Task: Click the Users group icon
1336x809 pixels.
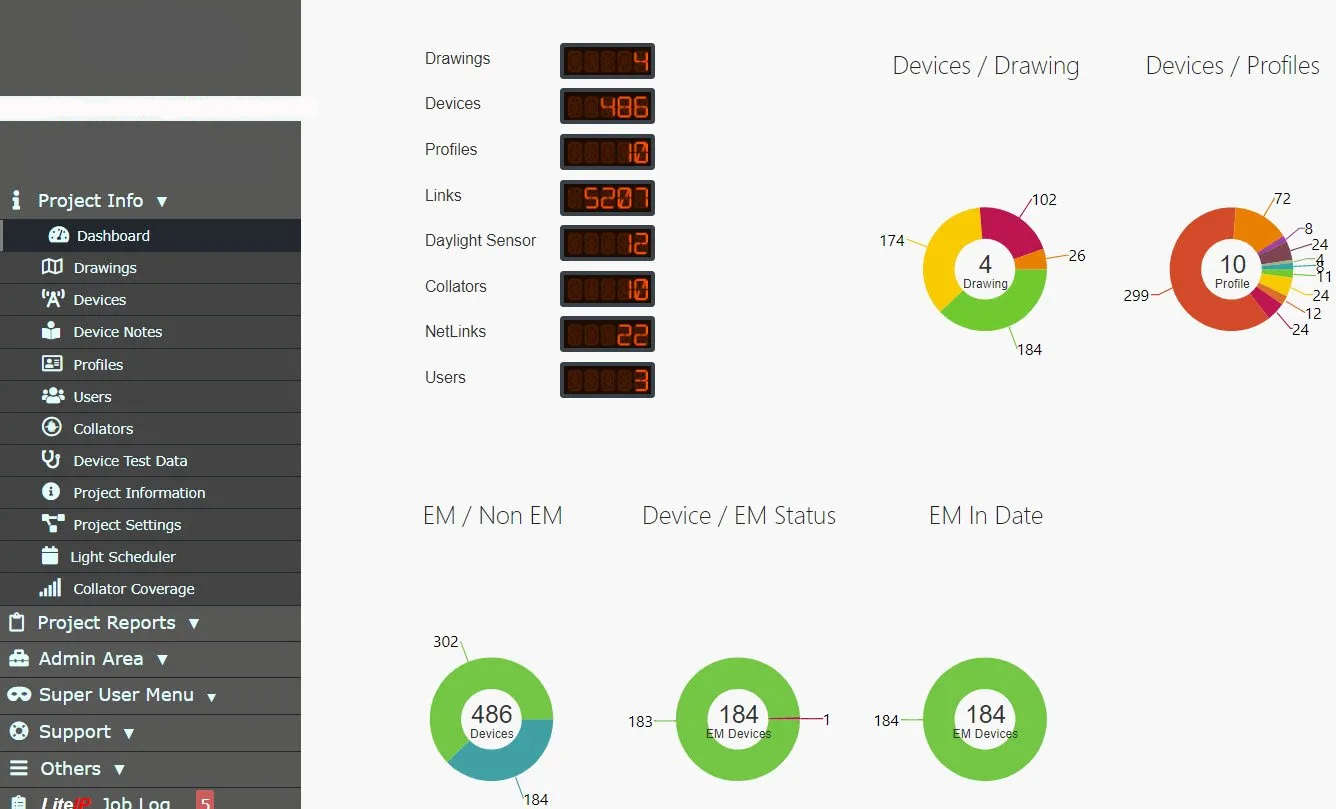Action: tap(52, 396)
